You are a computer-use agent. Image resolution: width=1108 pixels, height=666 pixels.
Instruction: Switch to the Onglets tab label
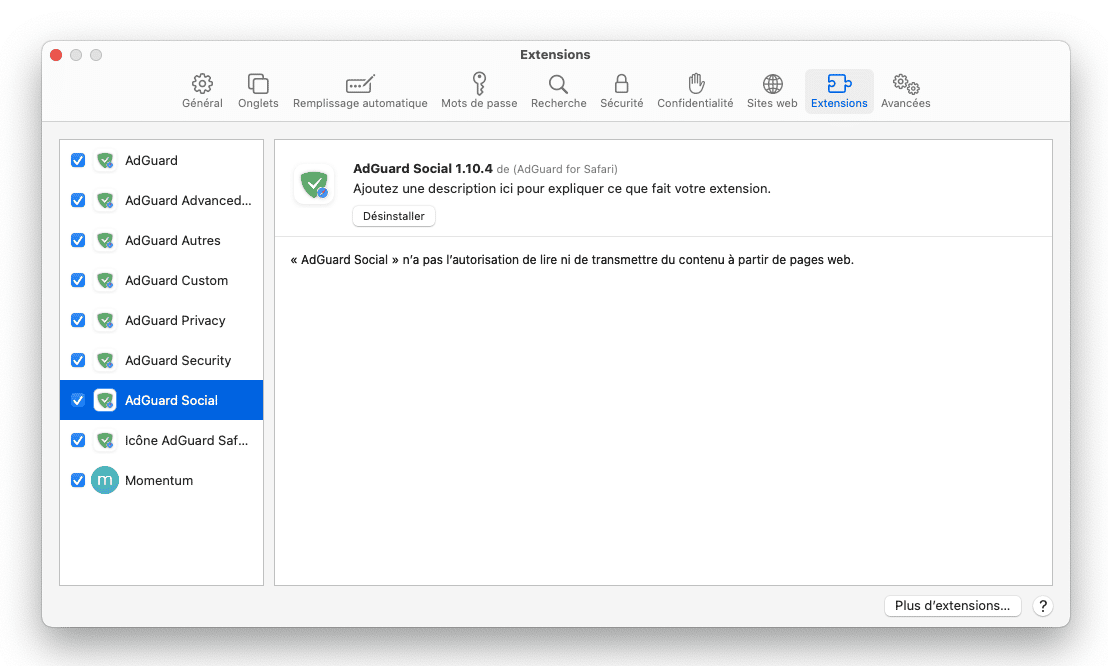click(x=258, y=103)
